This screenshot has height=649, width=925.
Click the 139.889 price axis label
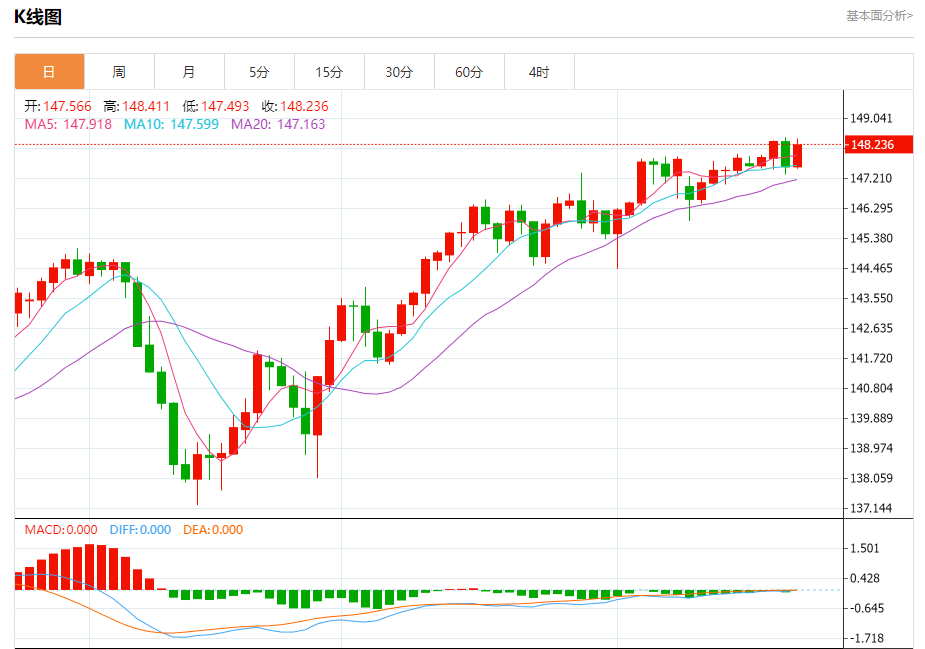tap(871, 418)
